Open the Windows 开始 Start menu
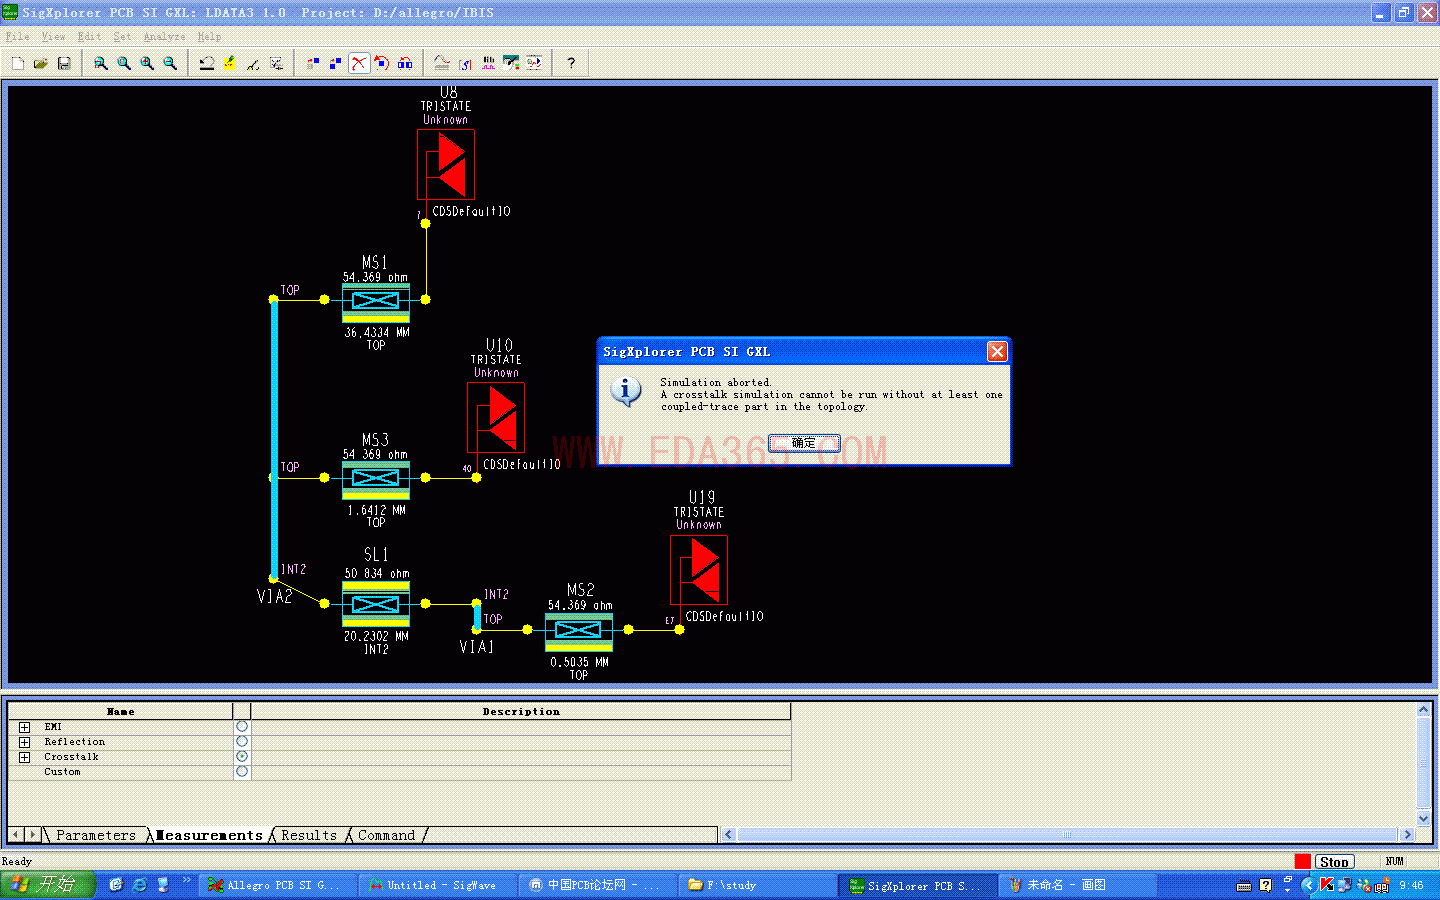Image resolution: width=1440 pixels, height=900 pixels. (x=48, y=885)
